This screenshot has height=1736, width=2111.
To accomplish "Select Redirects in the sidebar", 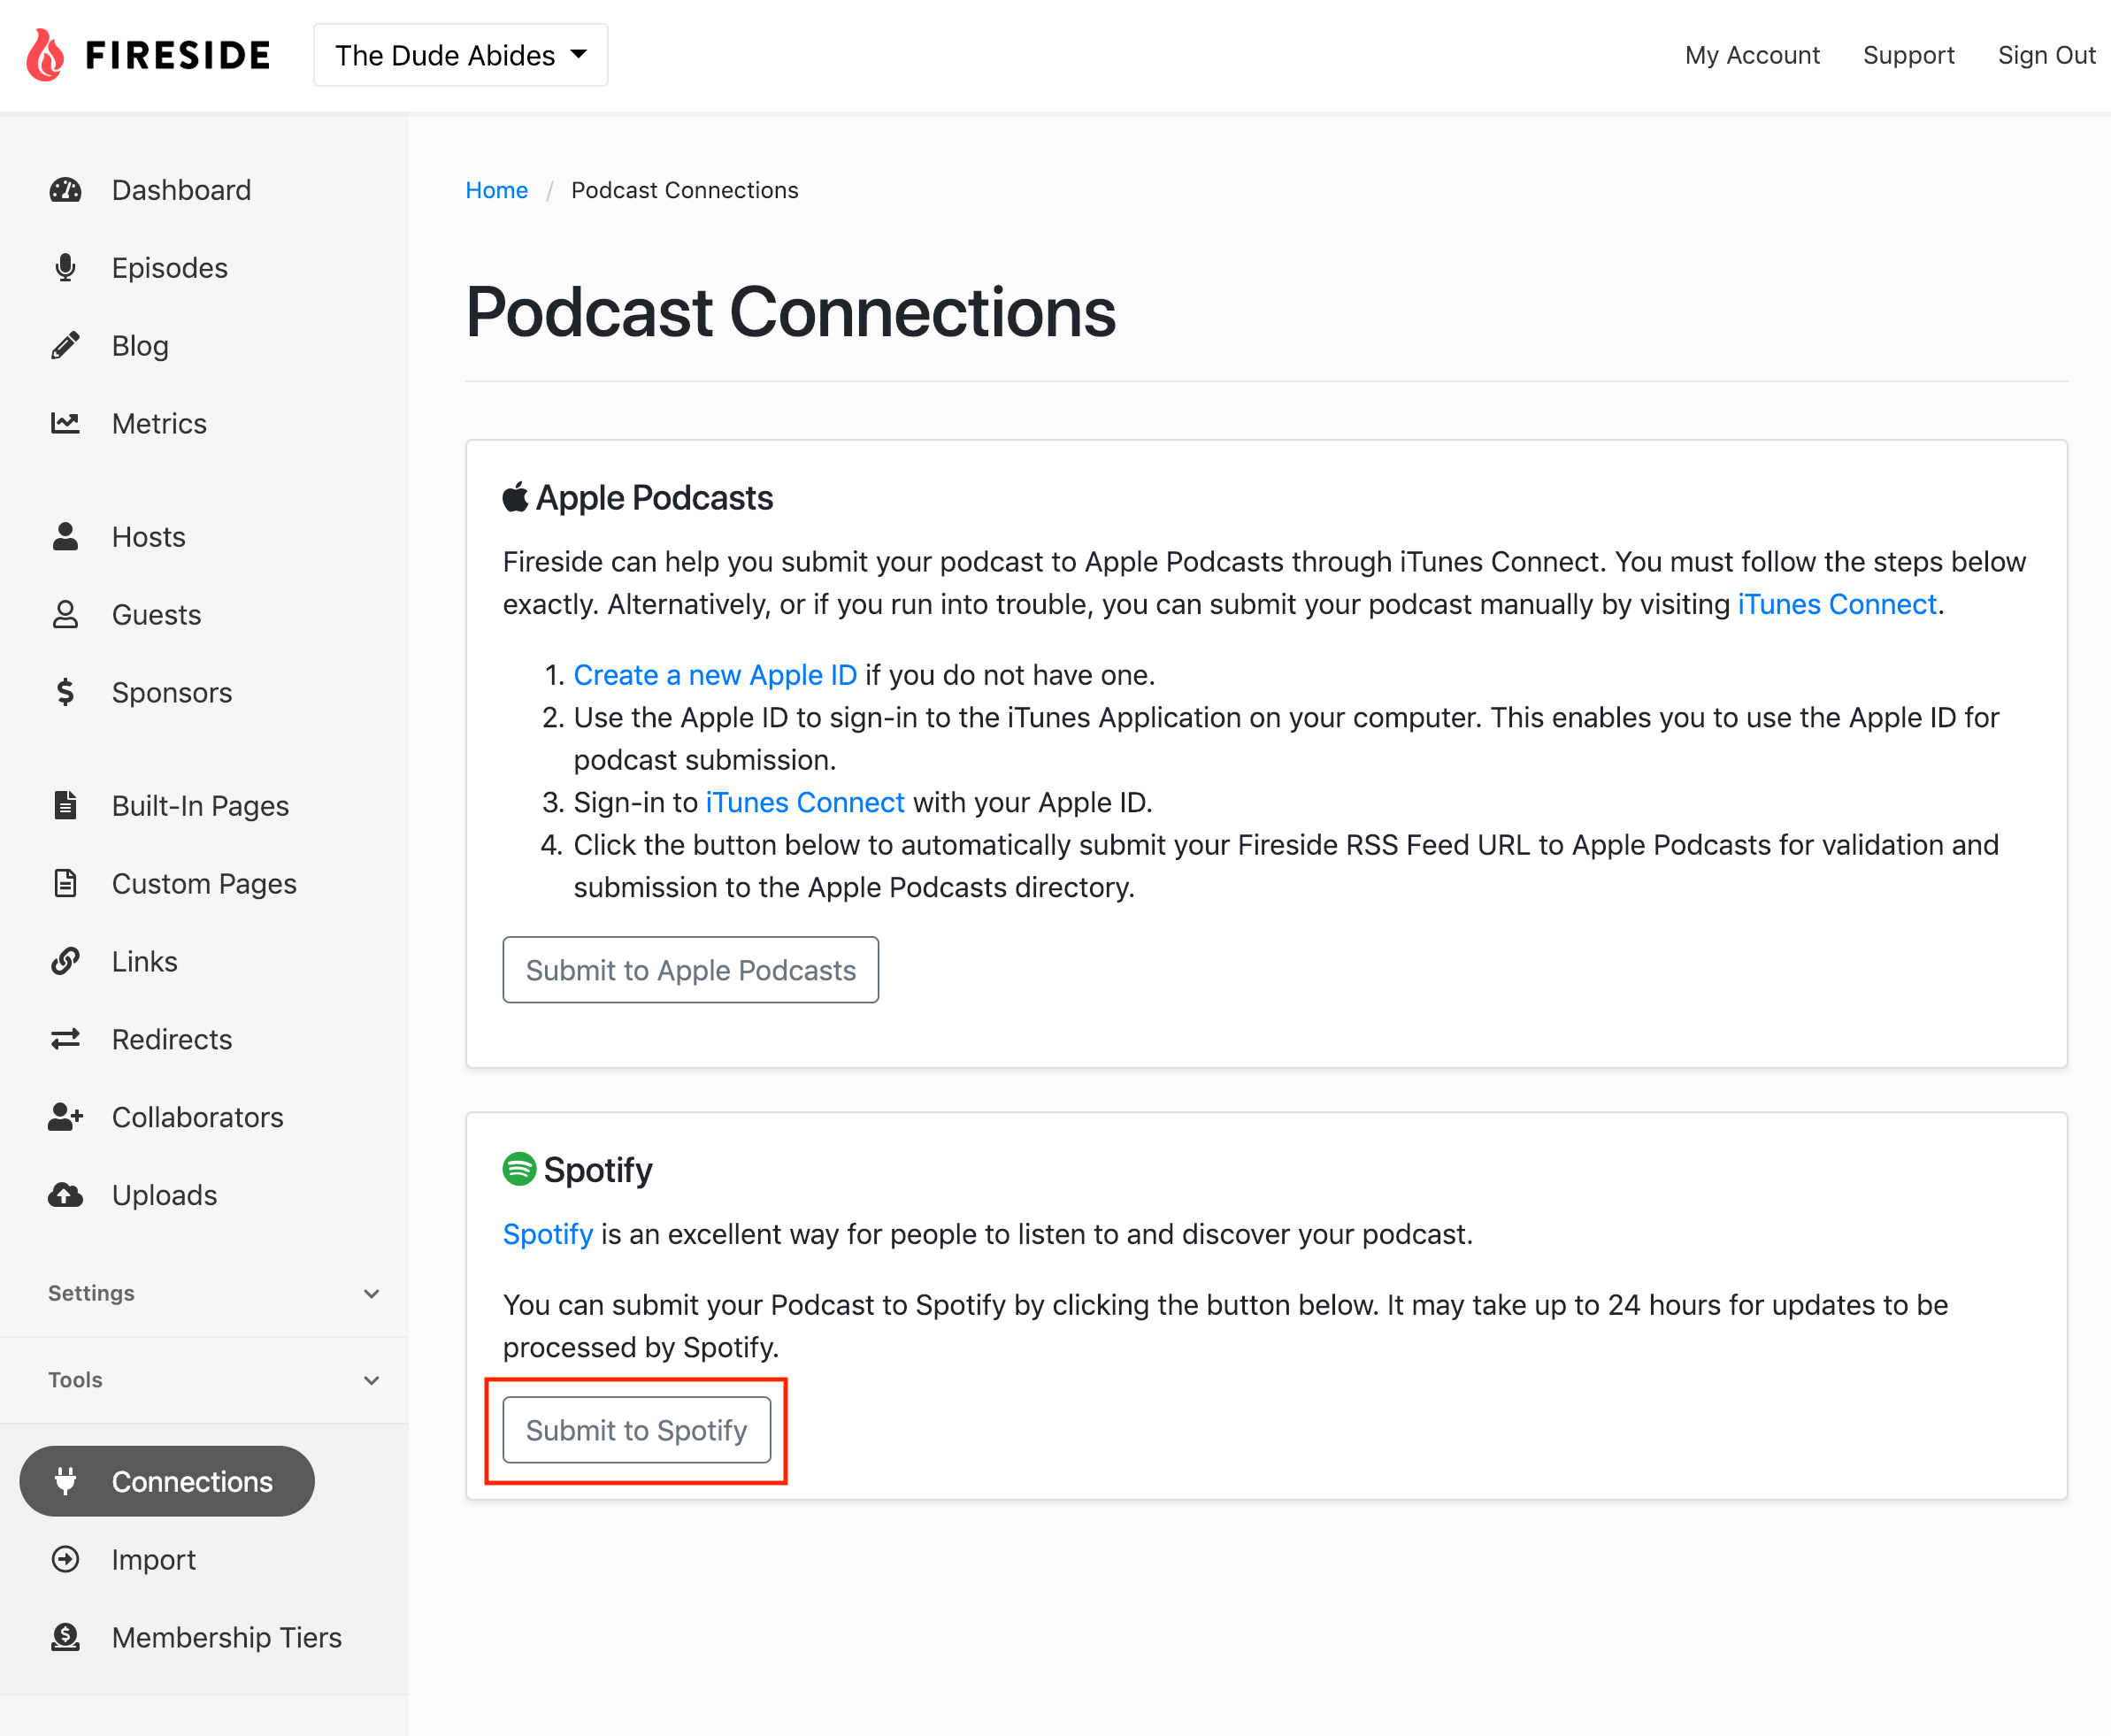I will [172, 1039].
